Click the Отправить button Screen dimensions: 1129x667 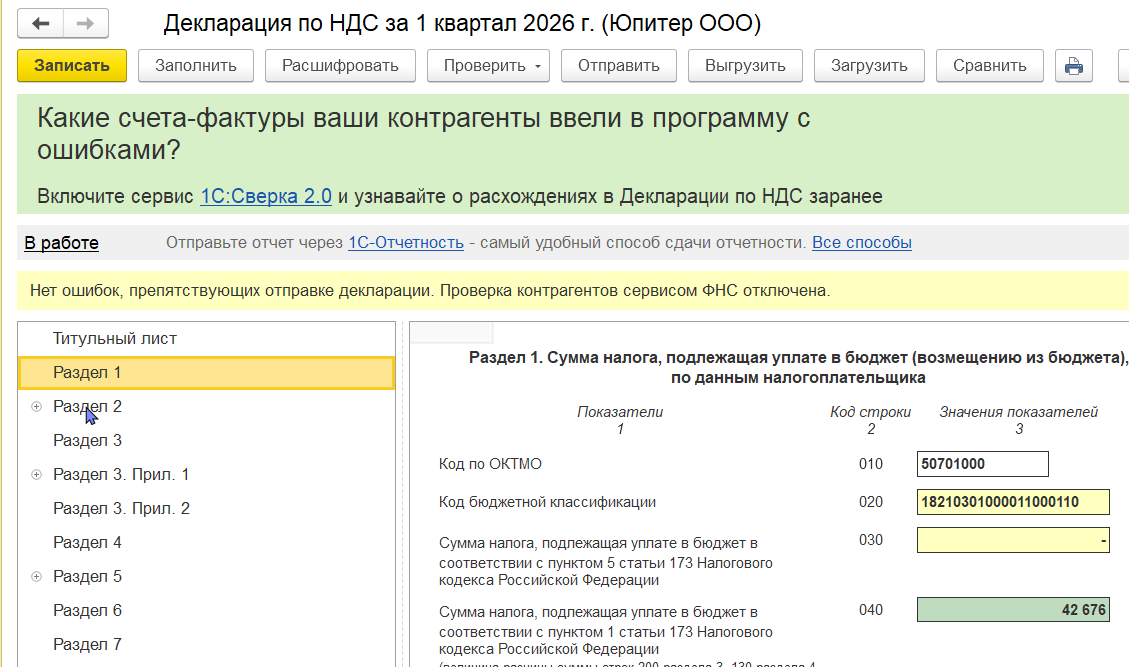tap(619, 66)
